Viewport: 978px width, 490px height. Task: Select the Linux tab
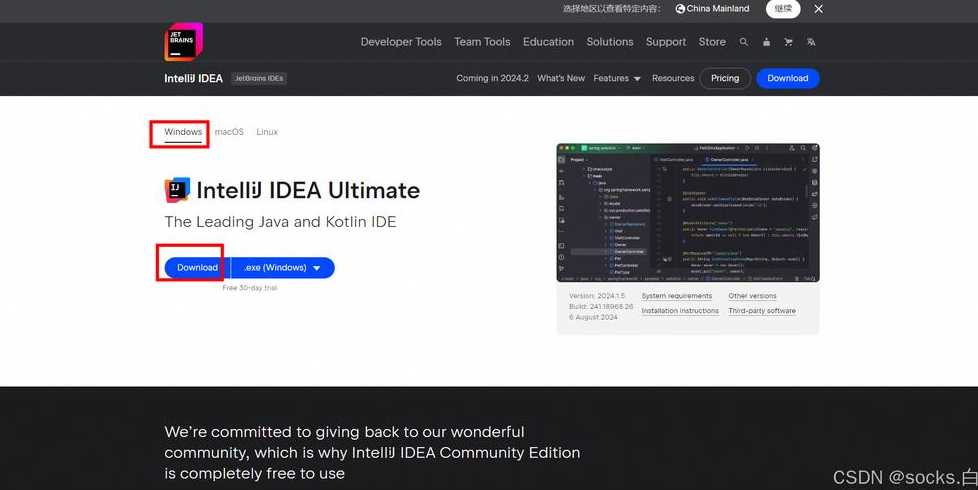coord(267,132)
